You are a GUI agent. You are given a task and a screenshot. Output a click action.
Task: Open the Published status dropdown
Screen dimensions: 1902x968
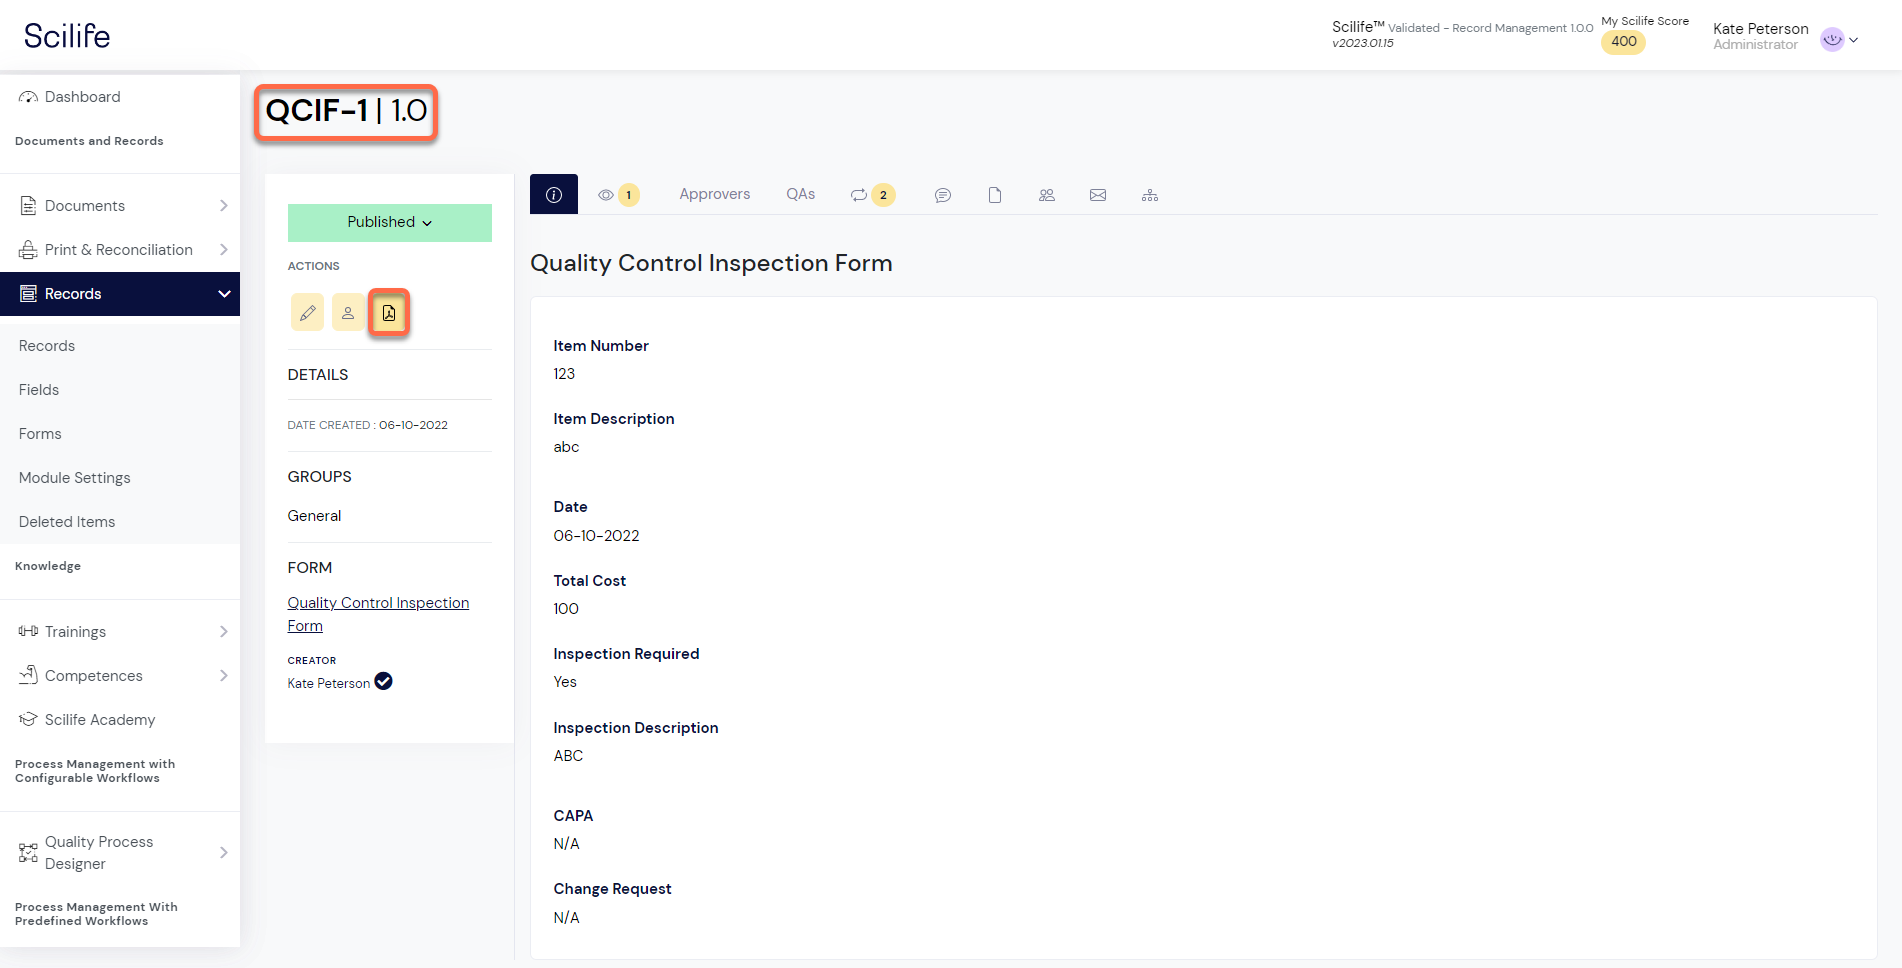click(x=390, y=222)
